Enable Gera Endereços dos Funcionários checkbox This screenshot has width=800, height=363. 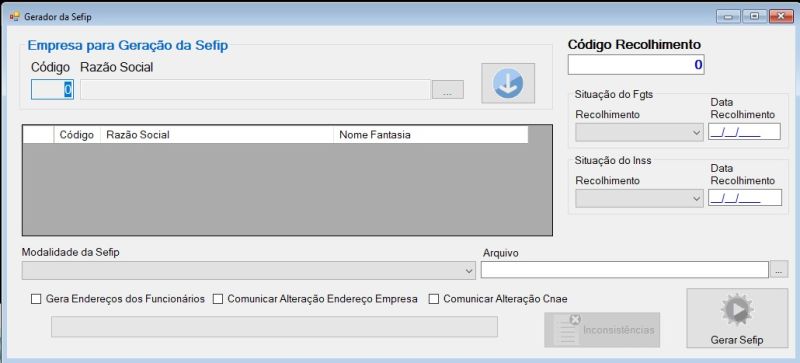36,299
